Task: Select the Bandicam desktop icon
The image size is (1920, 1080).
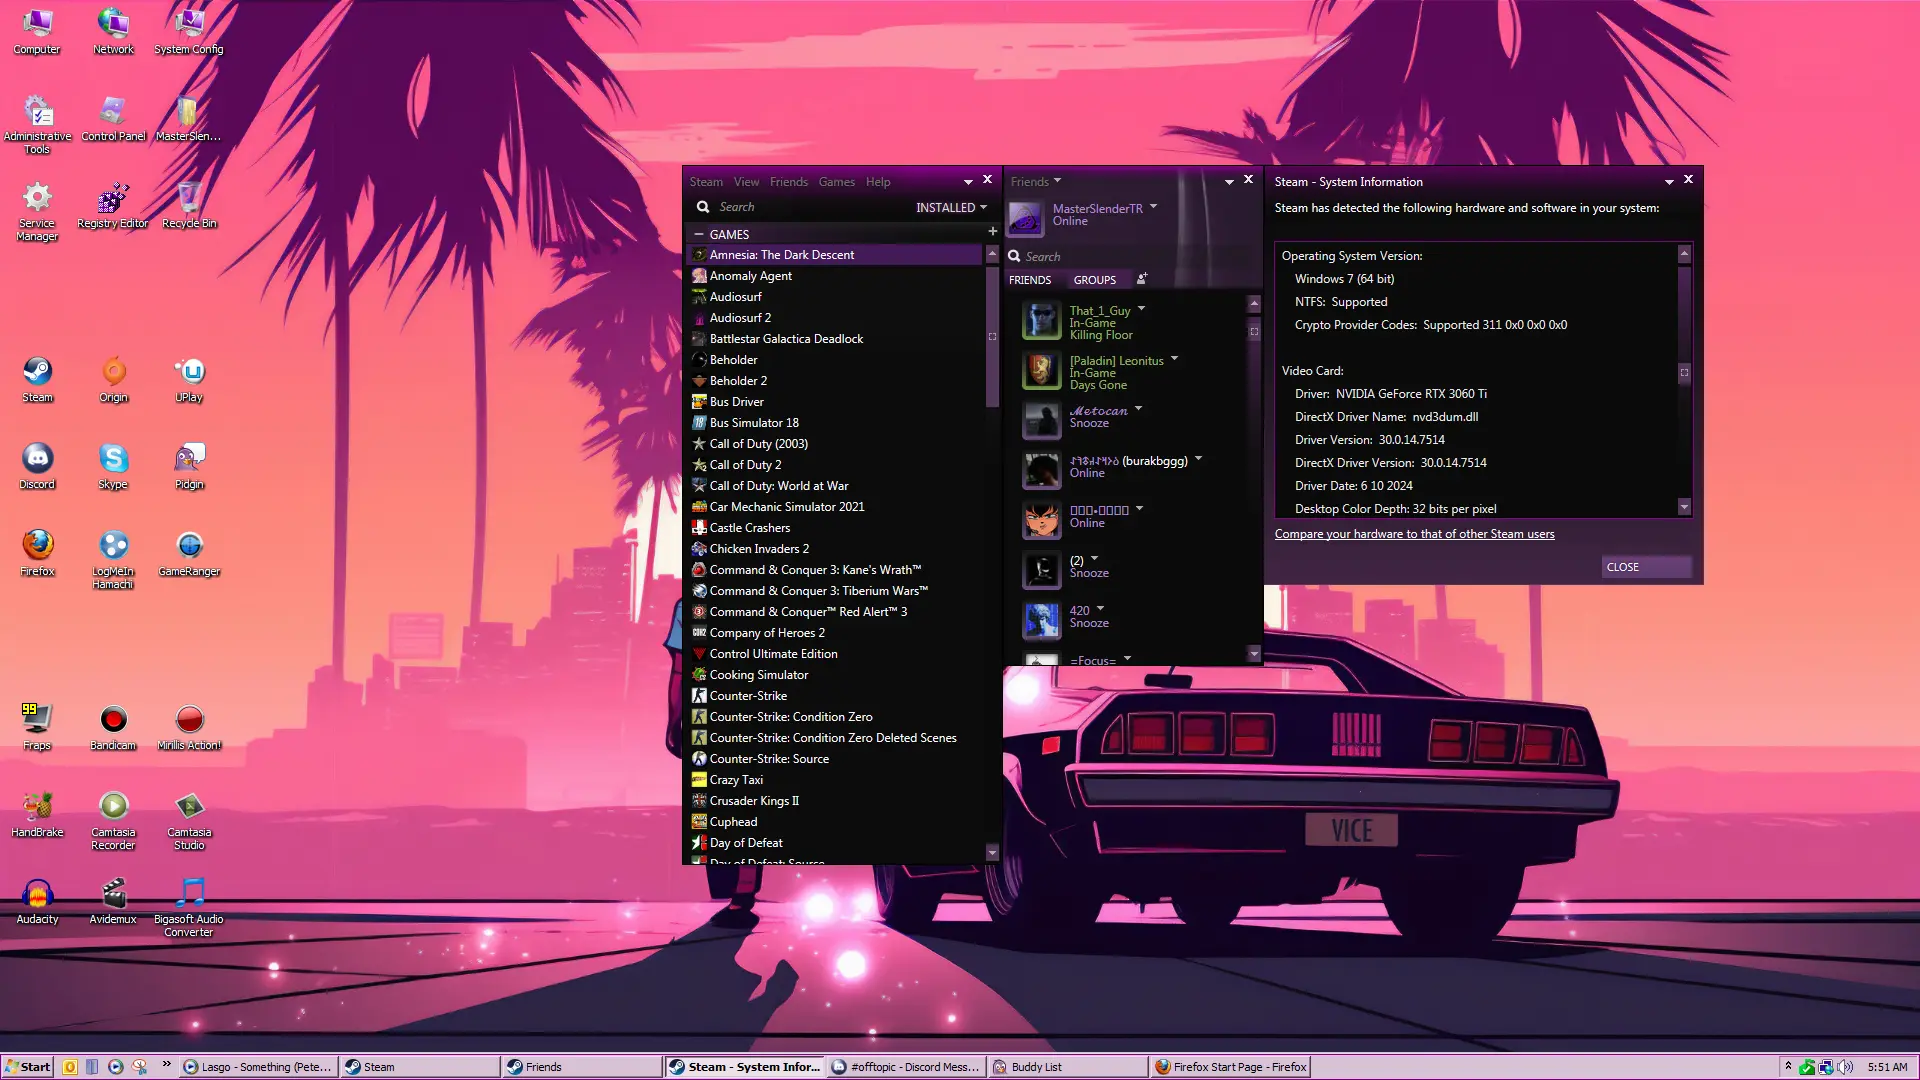Action: tap(113, 727)
